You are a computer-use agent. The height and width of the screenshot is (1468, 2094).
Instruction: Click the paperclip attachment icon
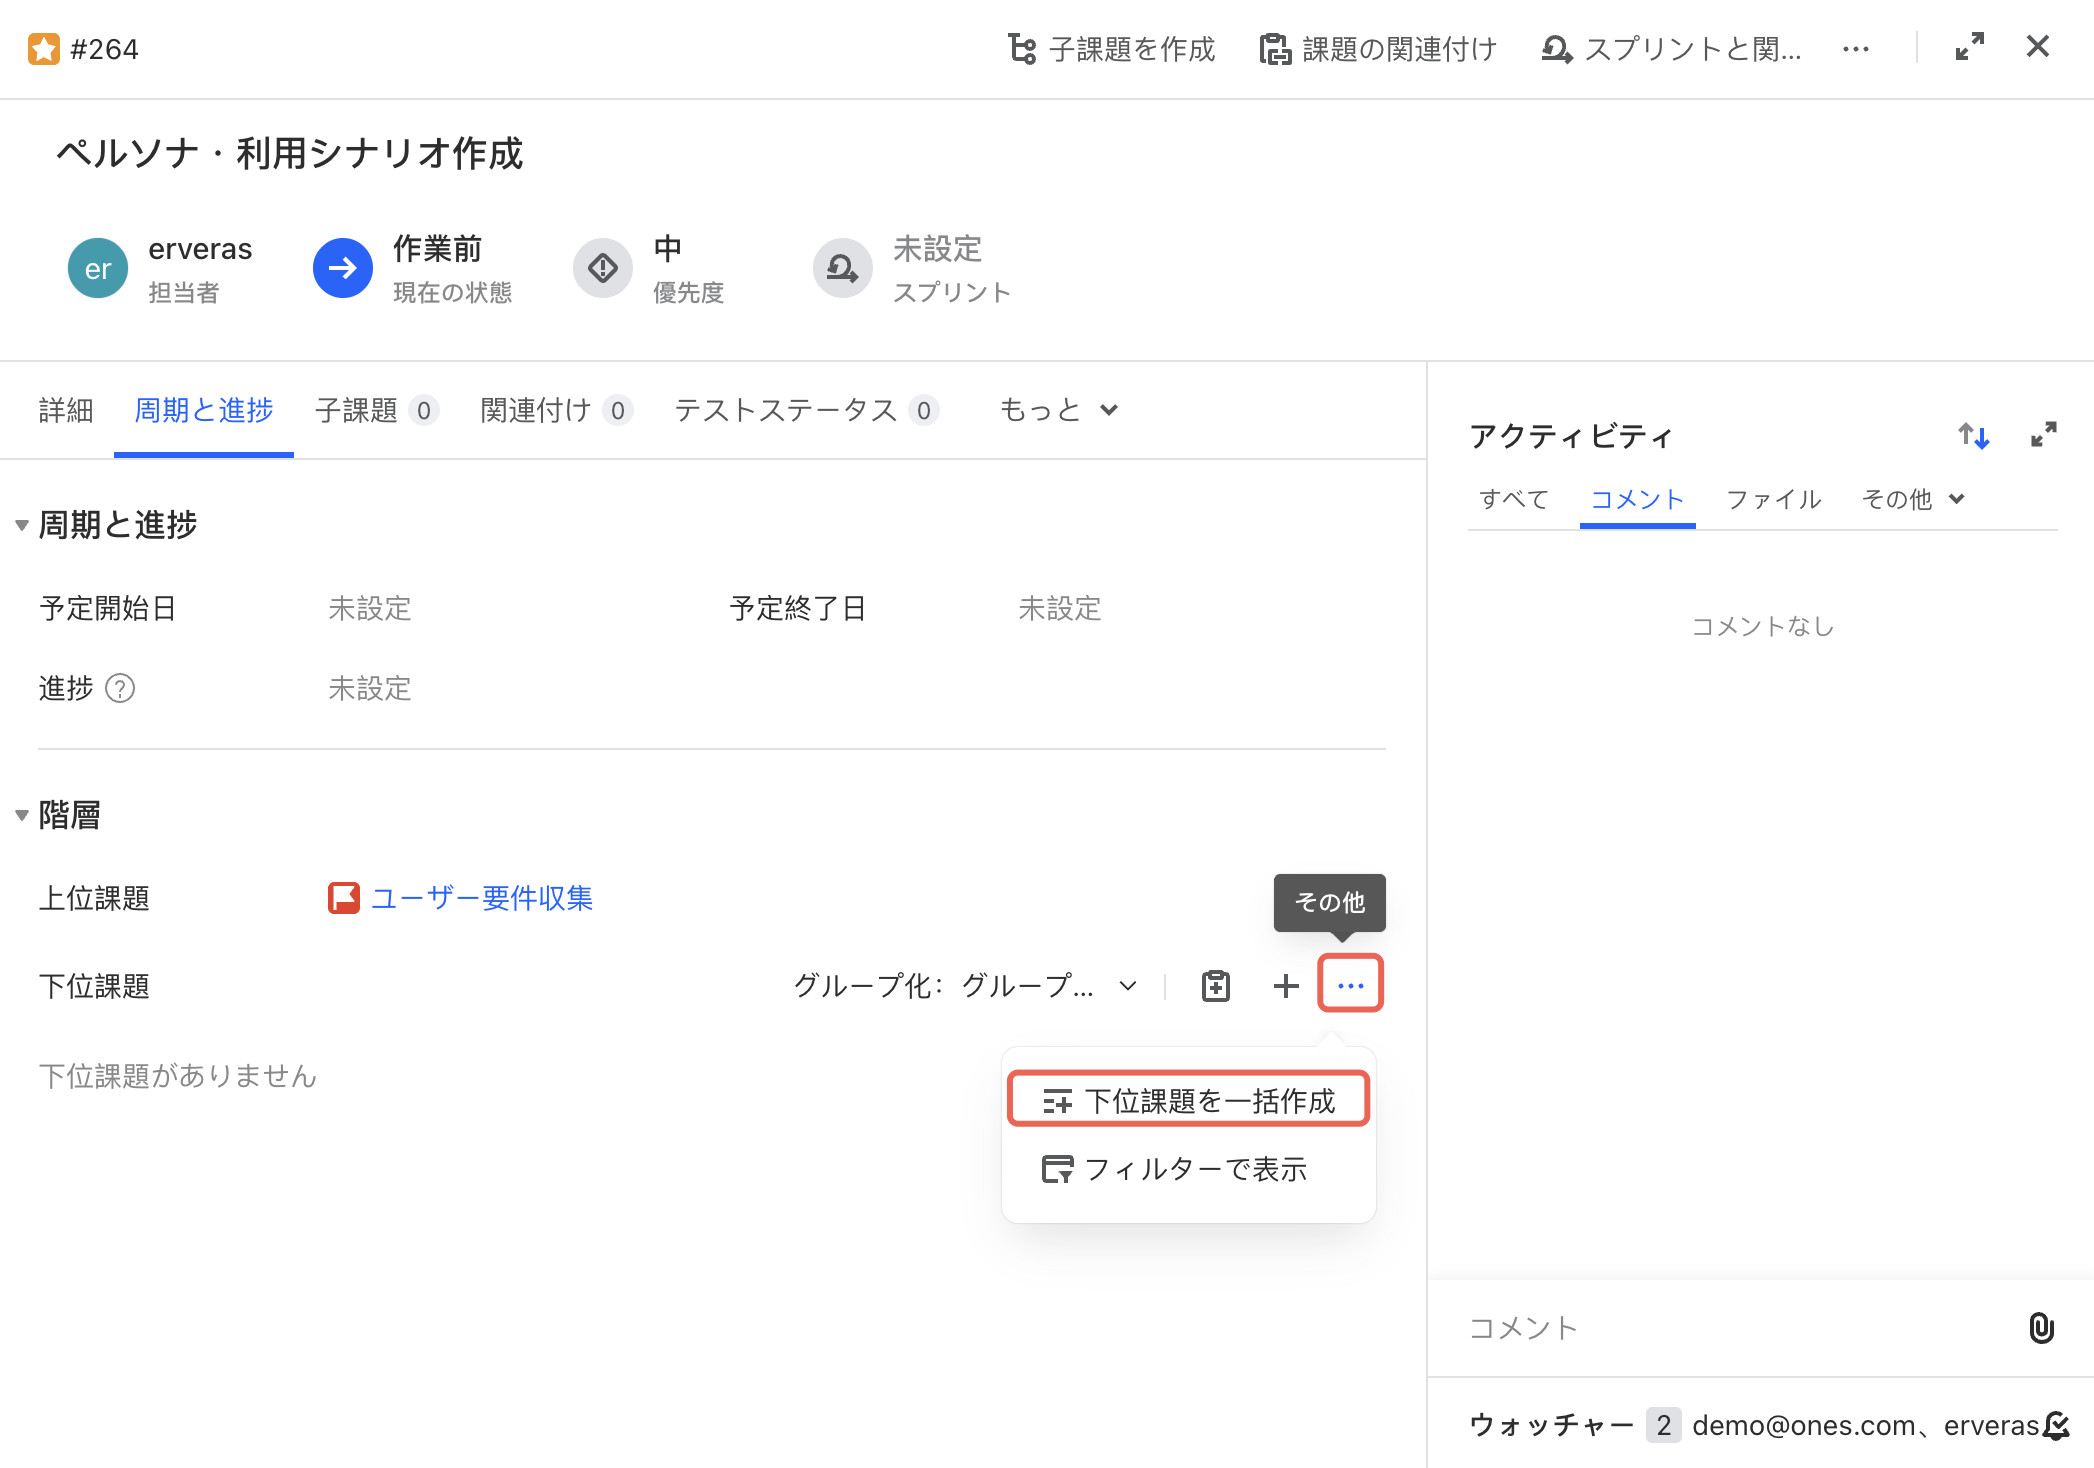(2041, 1328)
